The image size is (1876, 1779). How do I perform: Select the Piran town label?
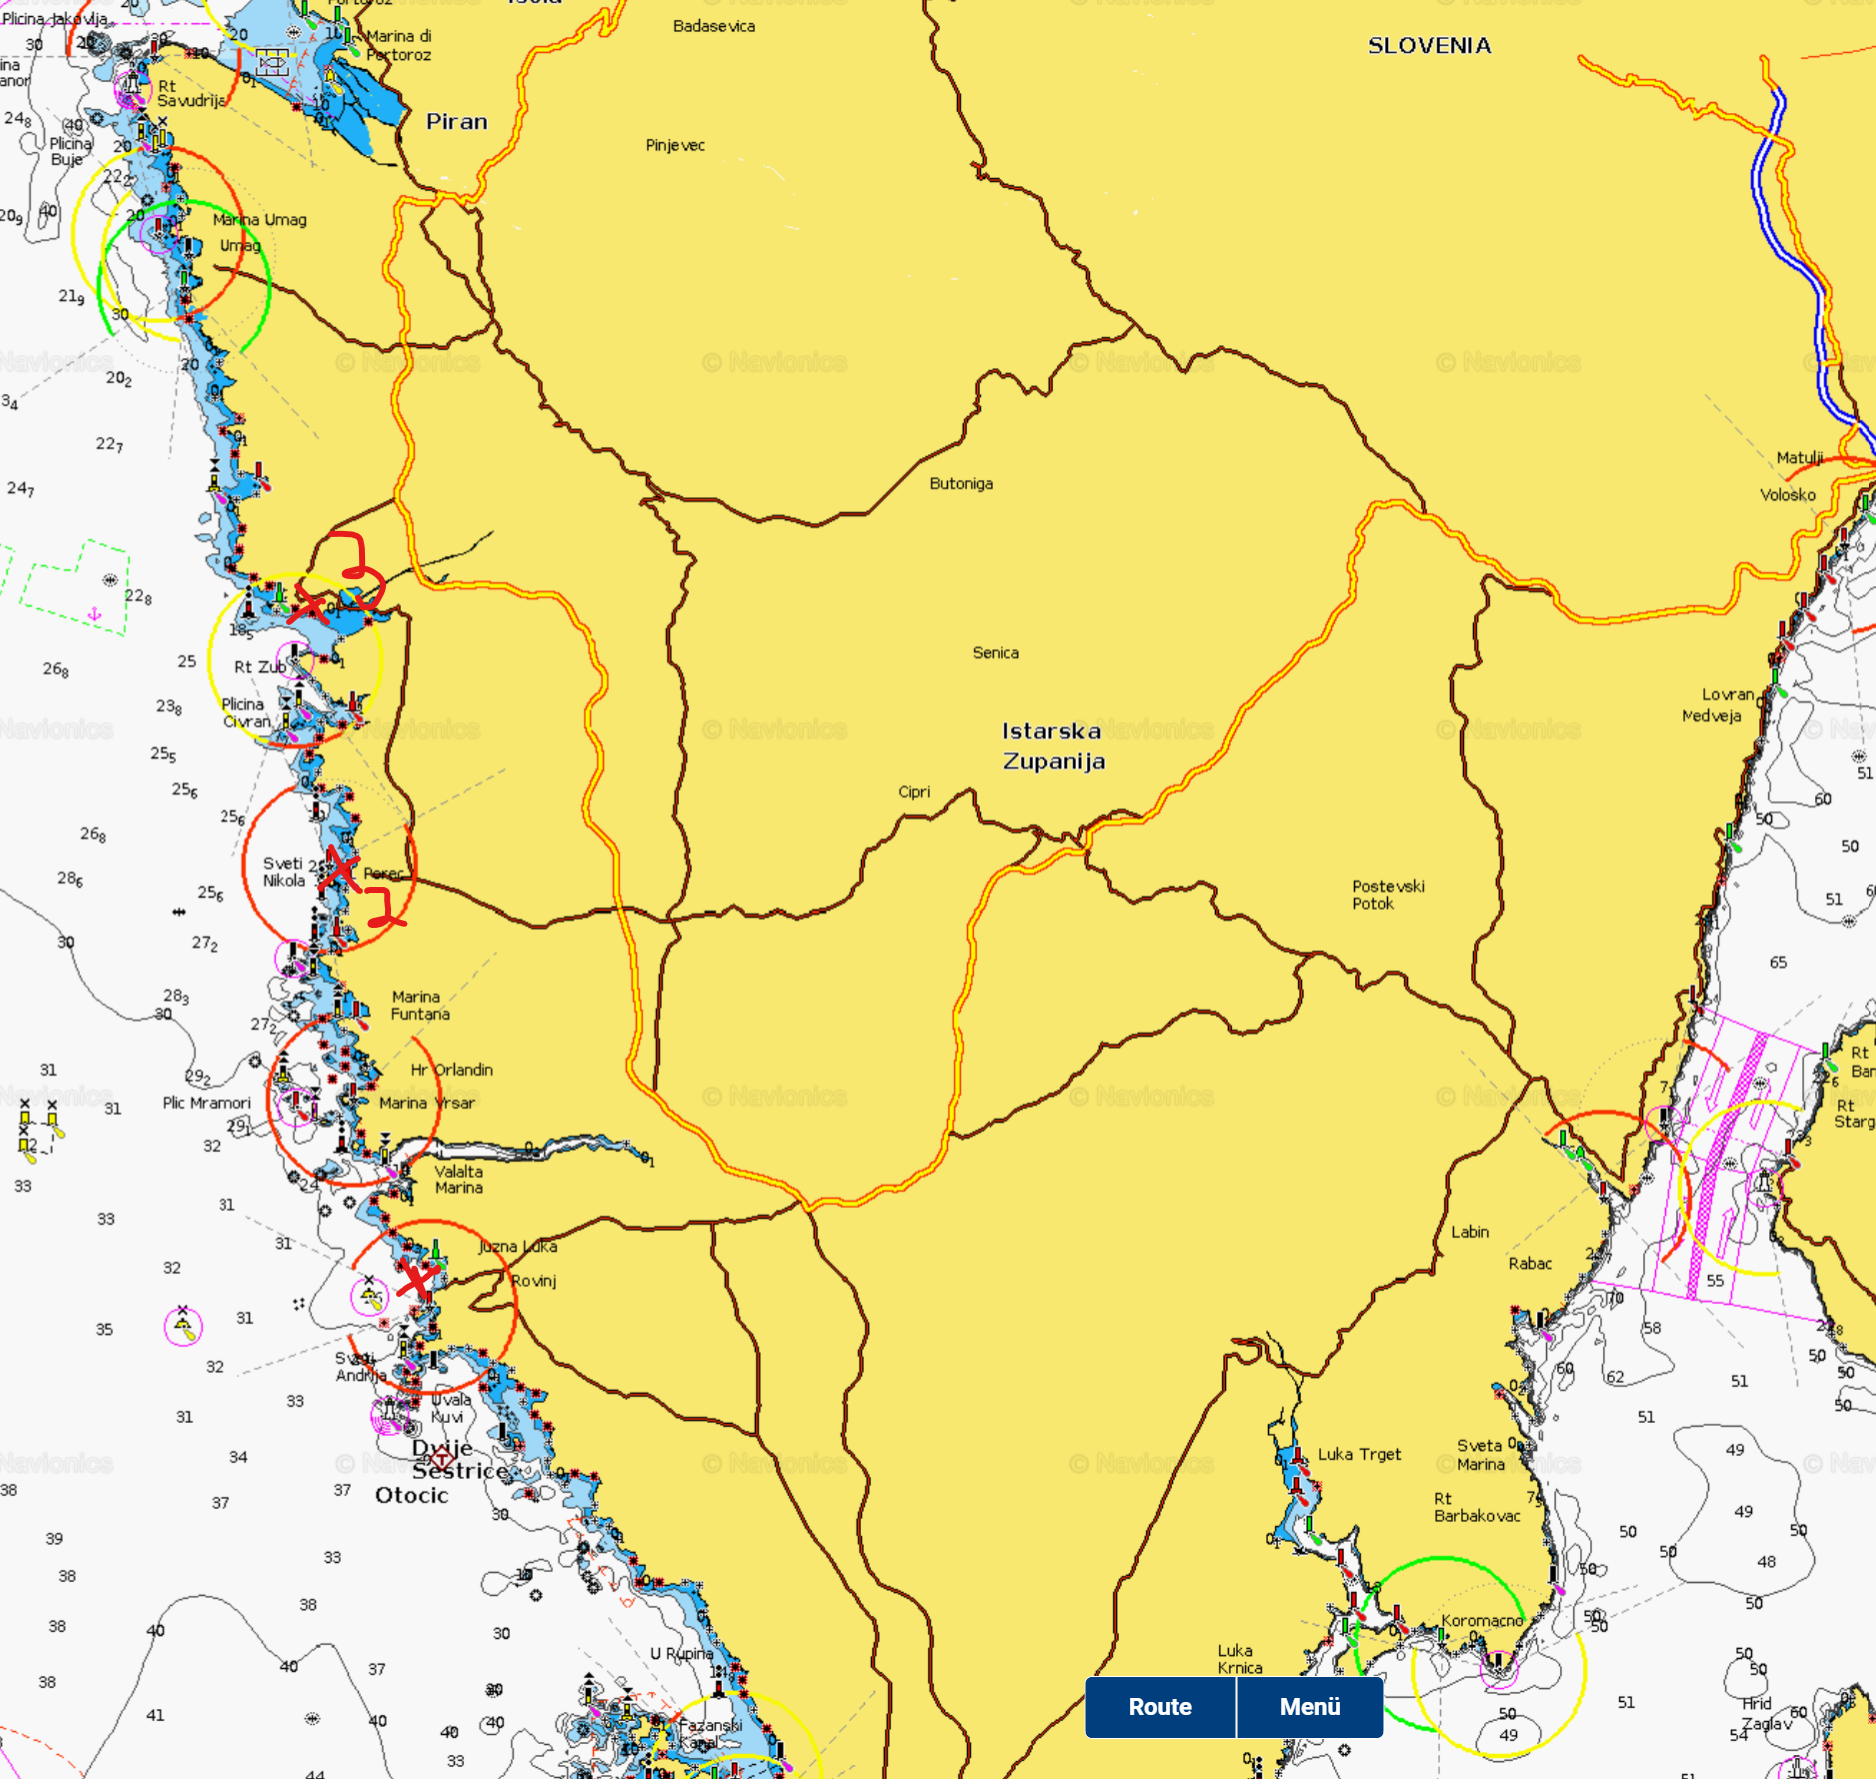[x=457, y=122]
